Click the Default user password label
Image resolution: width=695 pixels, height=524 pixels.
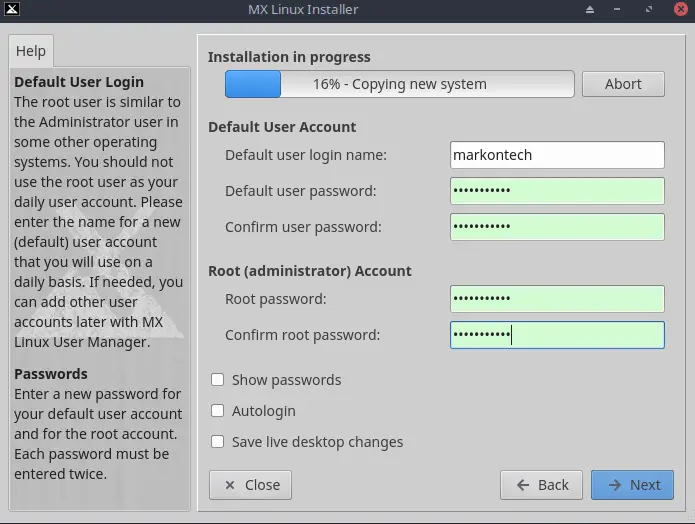[x=301, y=191]
